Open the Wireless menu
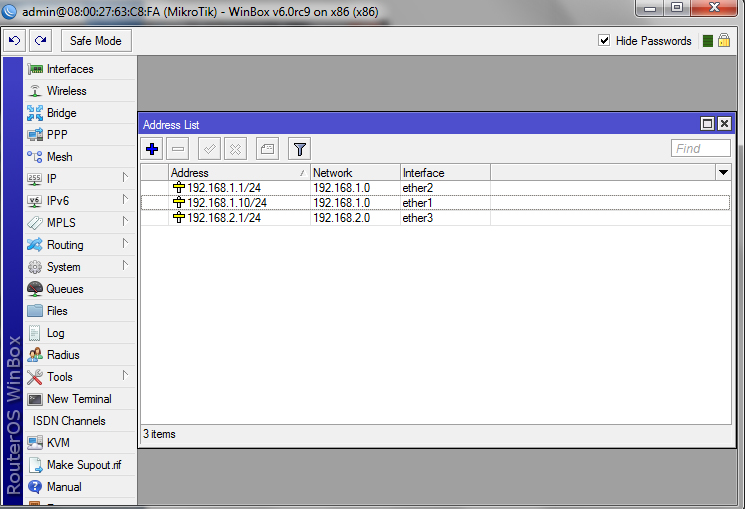The width and height of the screenshot is (745, 509). (79, 91)
